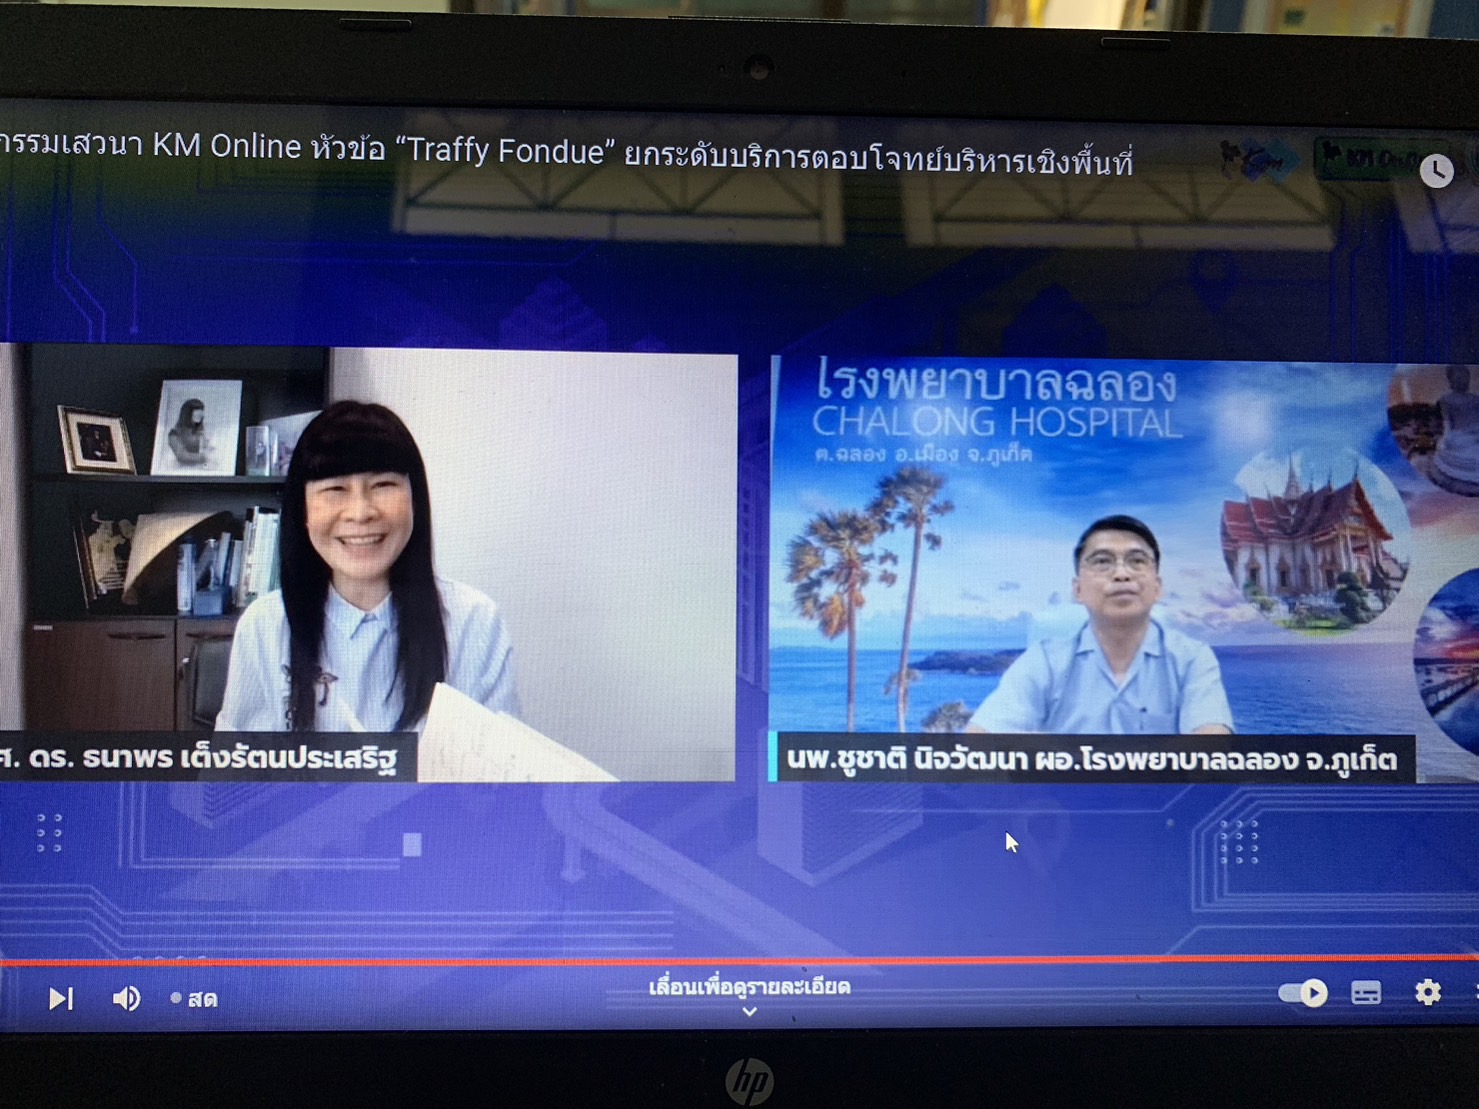Click the Next video skip button
This screenshot has height=1109, width=1479.
click(60, 998)
